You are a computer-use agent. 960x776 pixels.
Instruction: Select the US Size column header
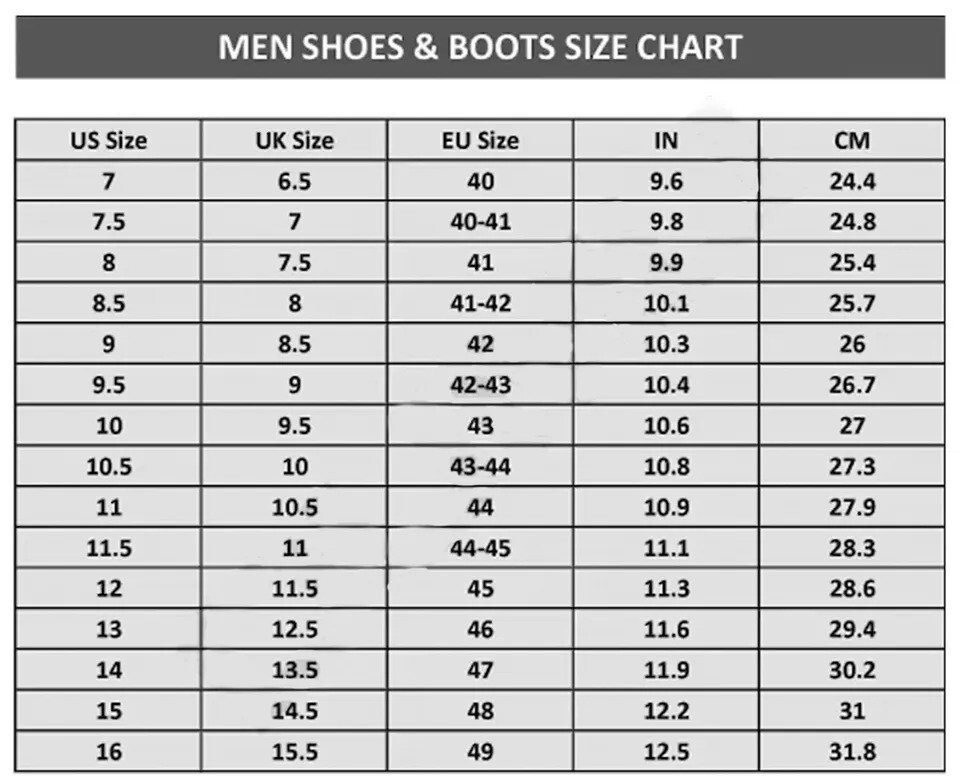click(x=108, y=141)
